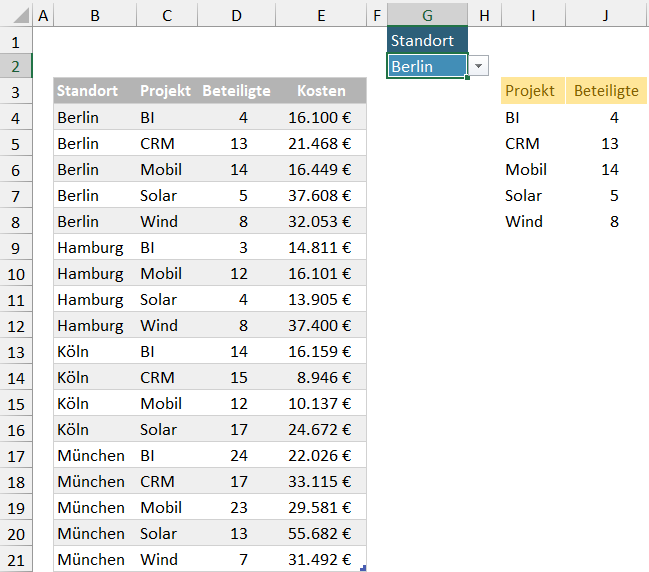Select the cost cell 29.581 €

321,507
